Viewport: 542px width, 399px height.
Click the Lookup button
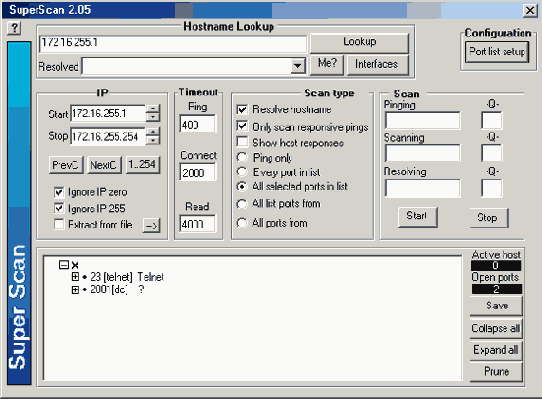359,43
